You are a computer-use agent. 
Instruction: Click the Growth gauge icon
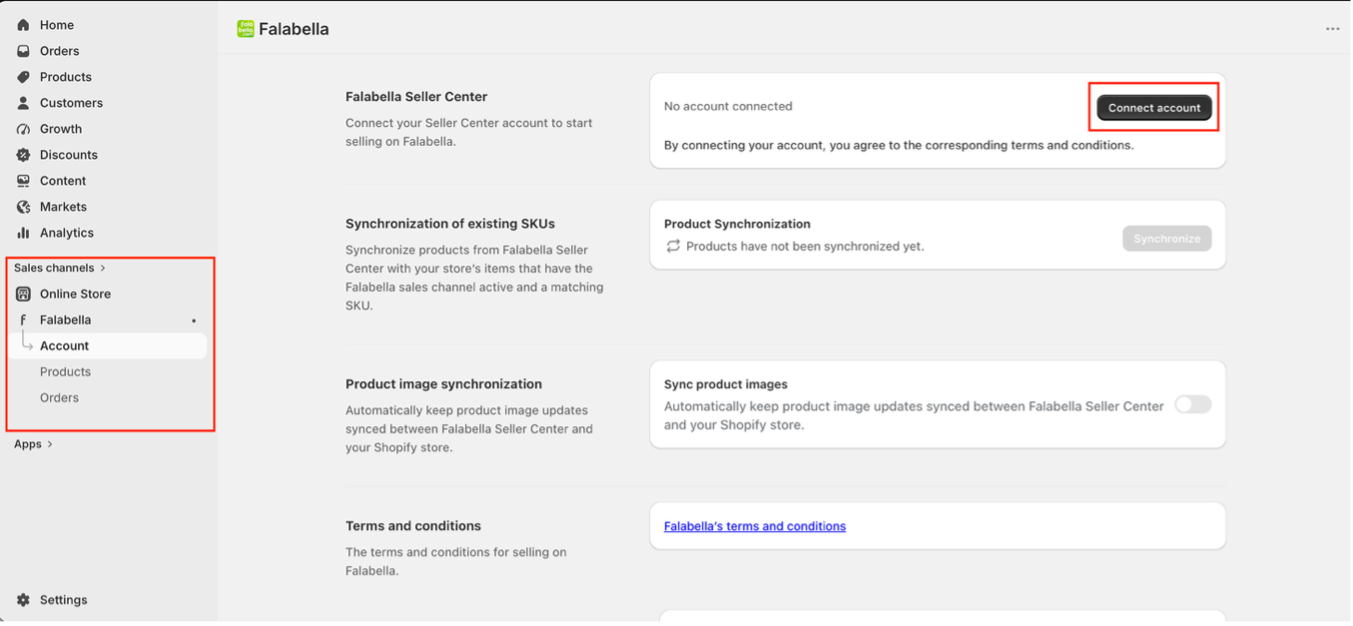coord(23,129)
